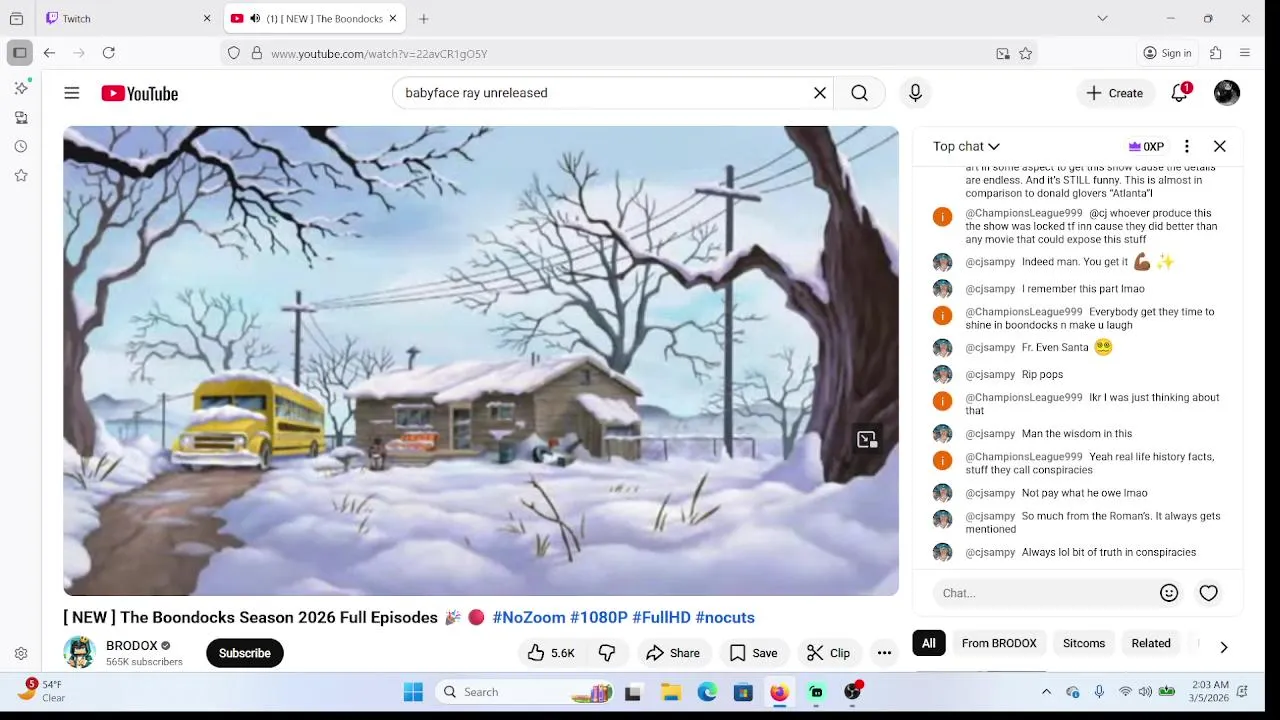Open bookmarks star sidebar icon
The image size is (1280, 720).
point(21,175)
